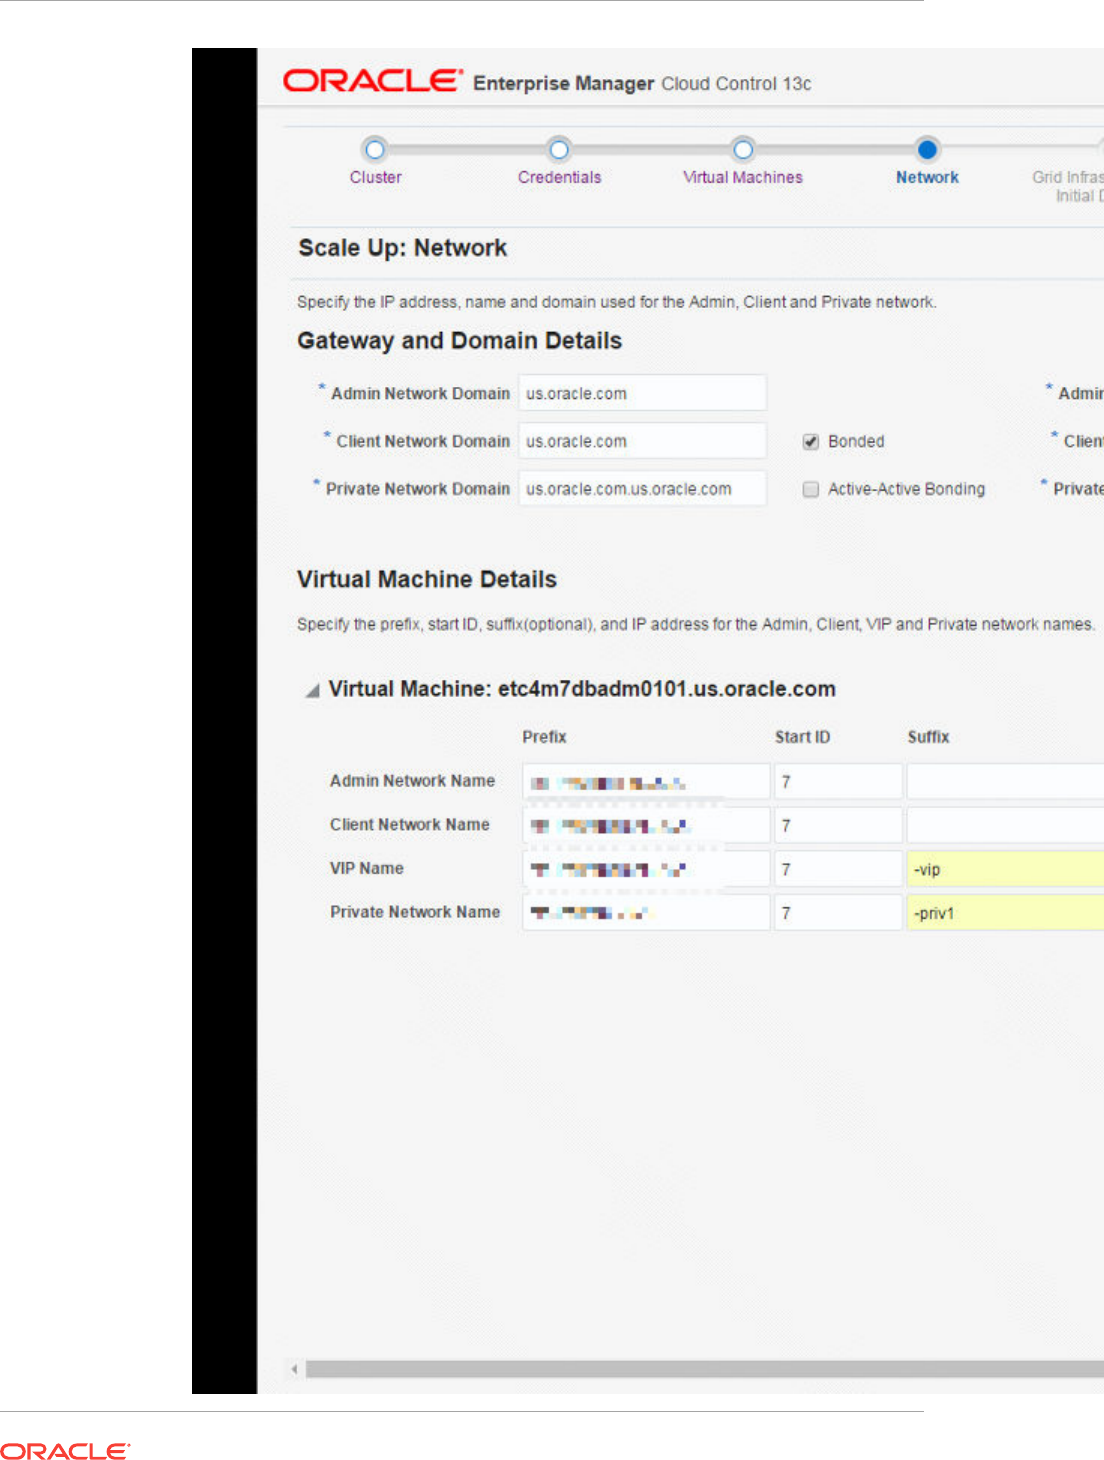Click the Cluster step circle icon
The height and width of the screenshot is (1460, 1104).
(x=375, y=150)
